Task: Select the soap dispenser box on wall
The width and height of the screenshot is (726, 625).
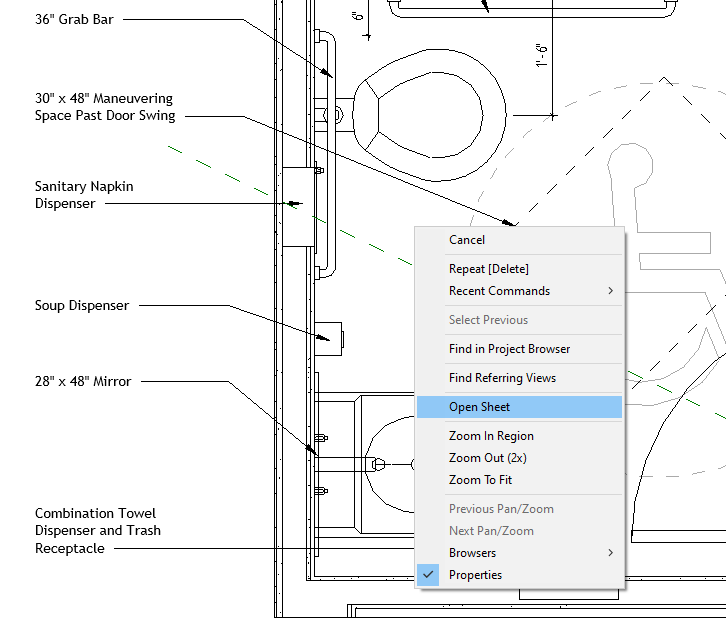Action: tap(330, 339)
